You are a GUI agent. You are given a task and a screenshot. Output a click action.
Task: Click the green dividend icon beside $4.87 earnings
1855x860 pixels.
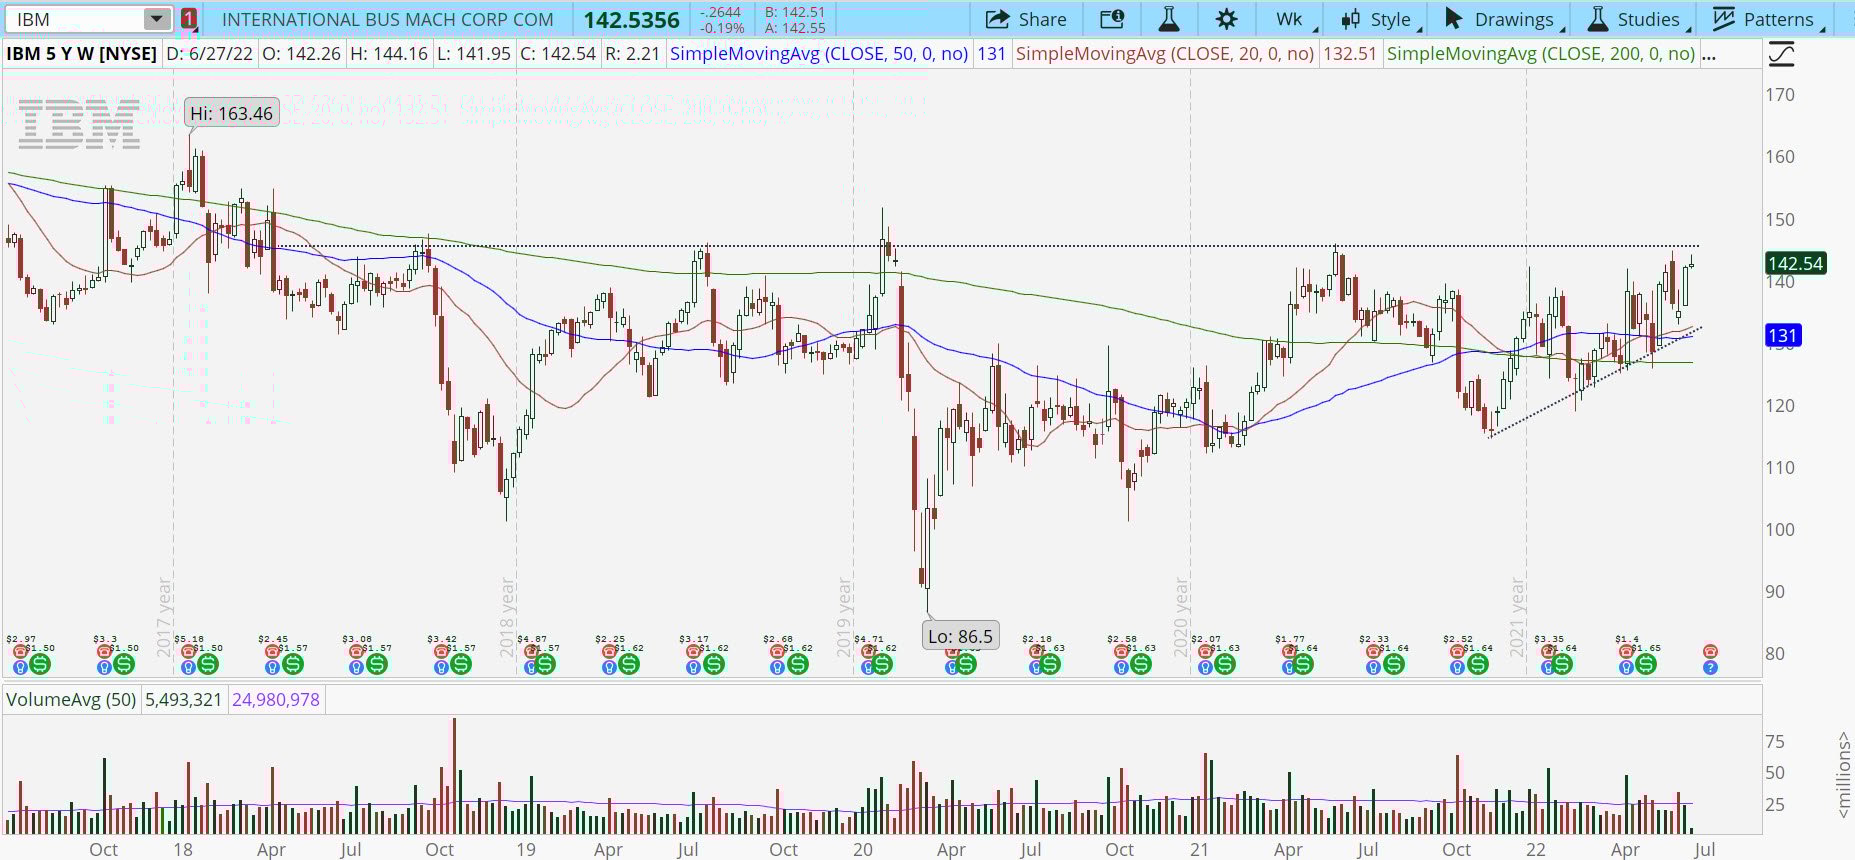click(x=544, y=664)
